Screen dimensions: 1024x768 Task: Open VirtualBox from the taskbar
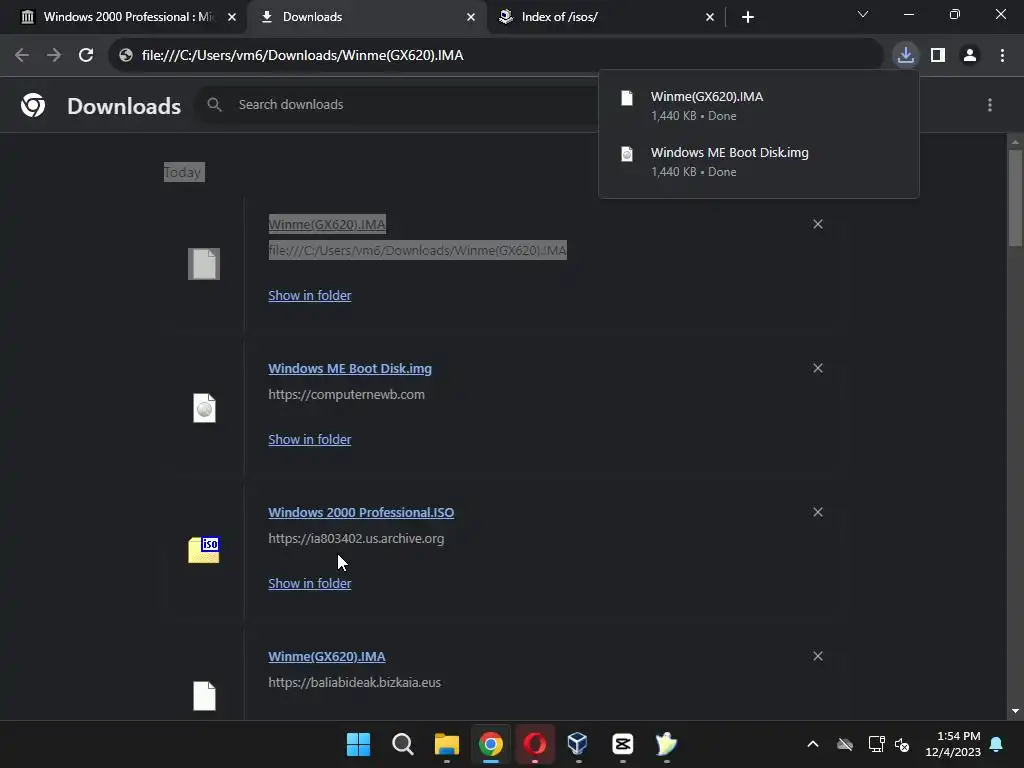579,744
